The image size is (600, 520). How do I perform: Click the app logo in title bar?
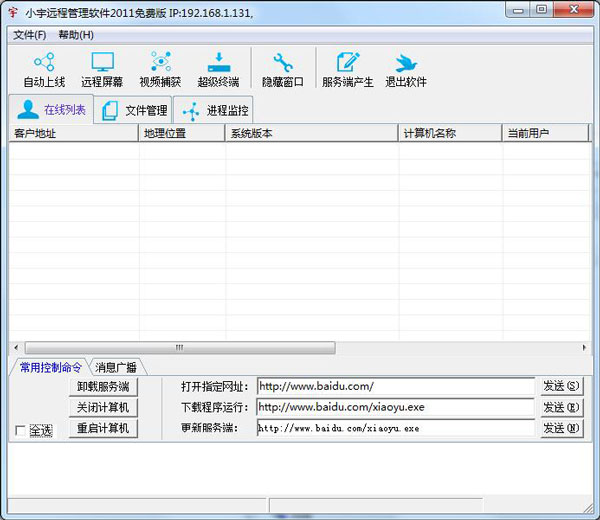13,13
